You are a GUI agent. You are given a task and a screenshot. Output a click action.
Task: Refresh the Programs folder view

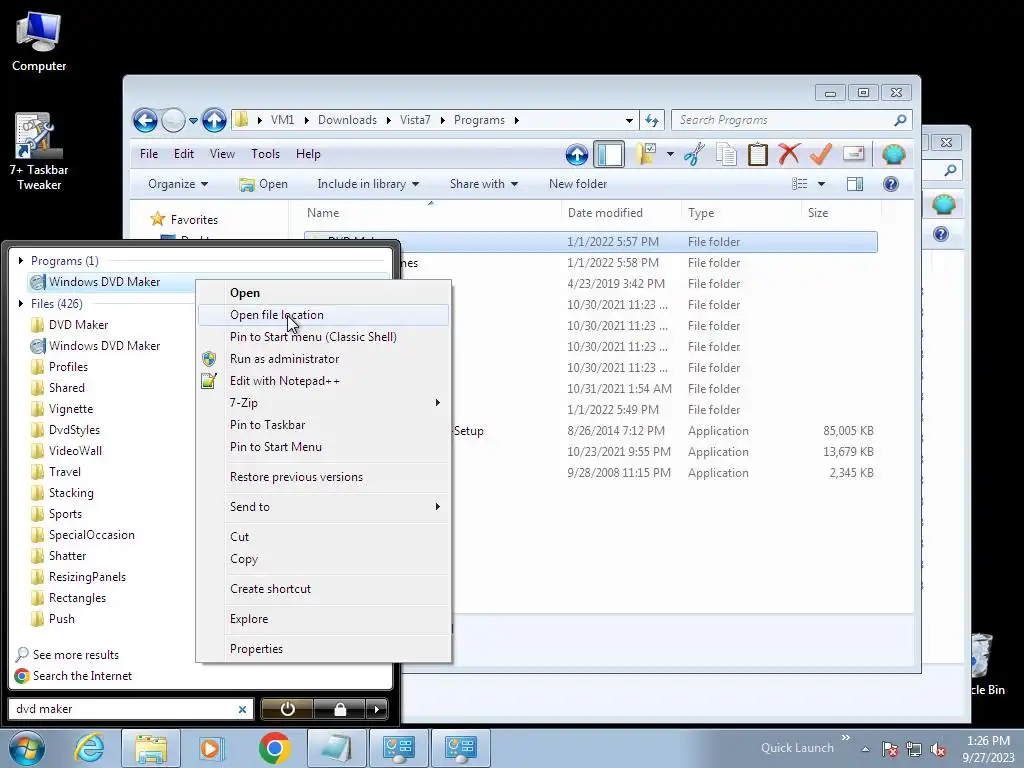(652, 120)
